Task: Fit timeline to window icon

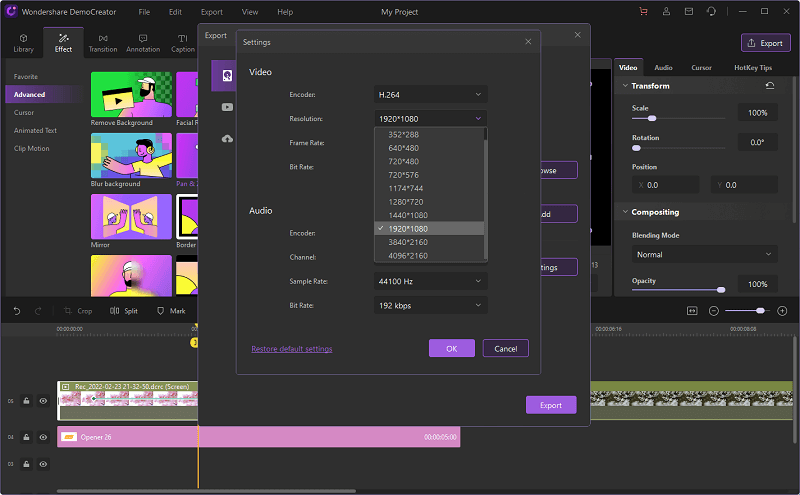Action: [692, 311]
